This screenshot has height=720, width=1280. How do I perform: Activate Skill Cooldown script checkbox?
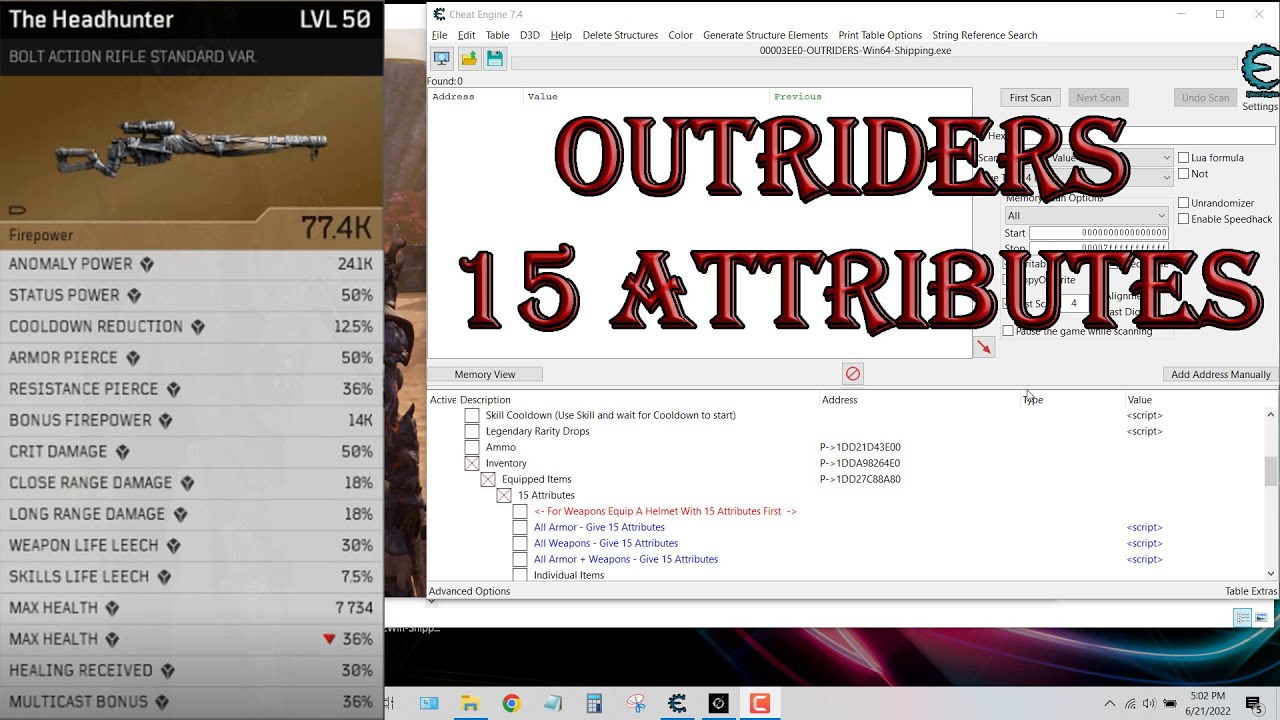pos(471,415)
